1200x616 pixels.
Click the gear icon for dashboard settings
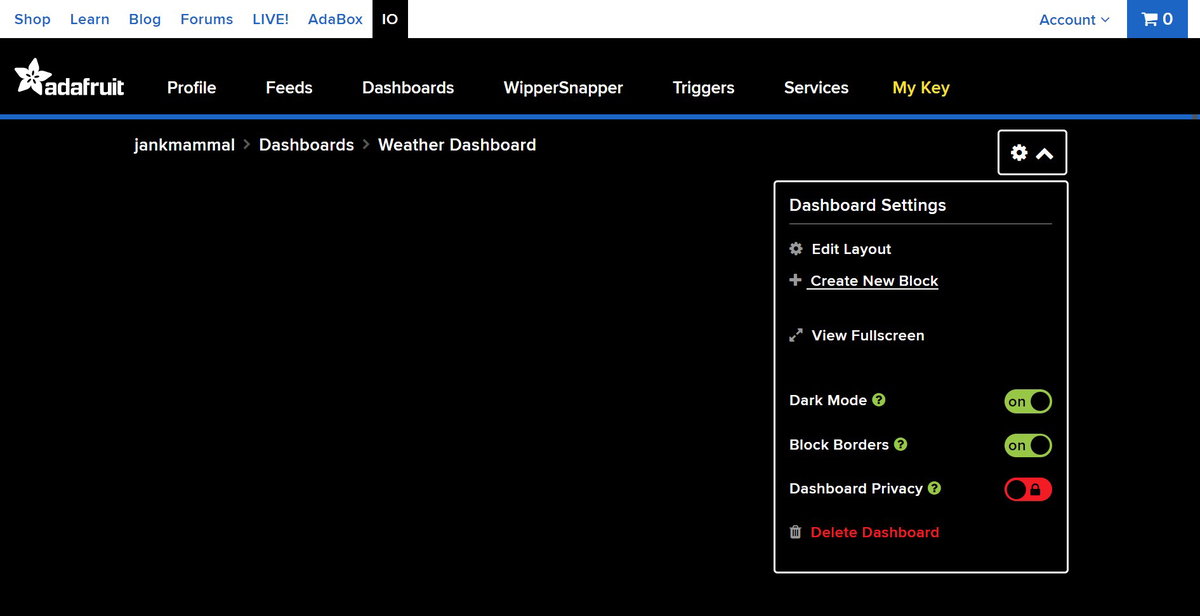click(1019, 153)
